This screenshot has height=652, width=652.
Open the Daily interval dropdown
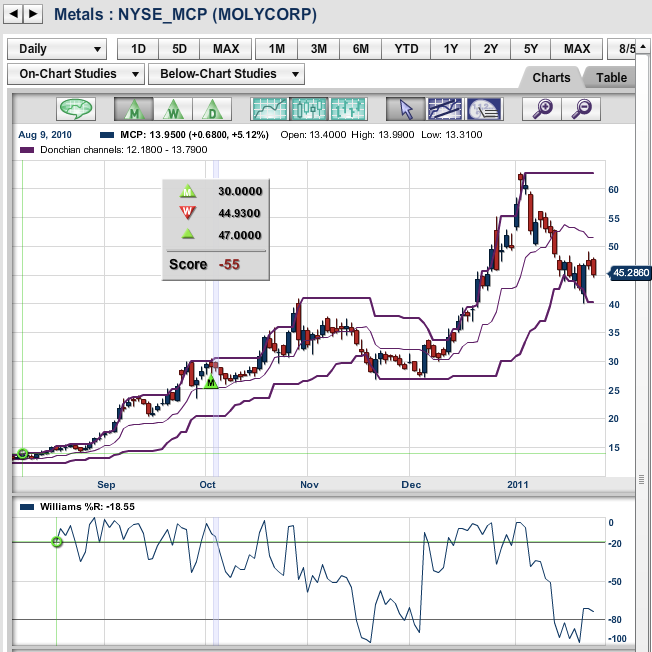[58, 49]
